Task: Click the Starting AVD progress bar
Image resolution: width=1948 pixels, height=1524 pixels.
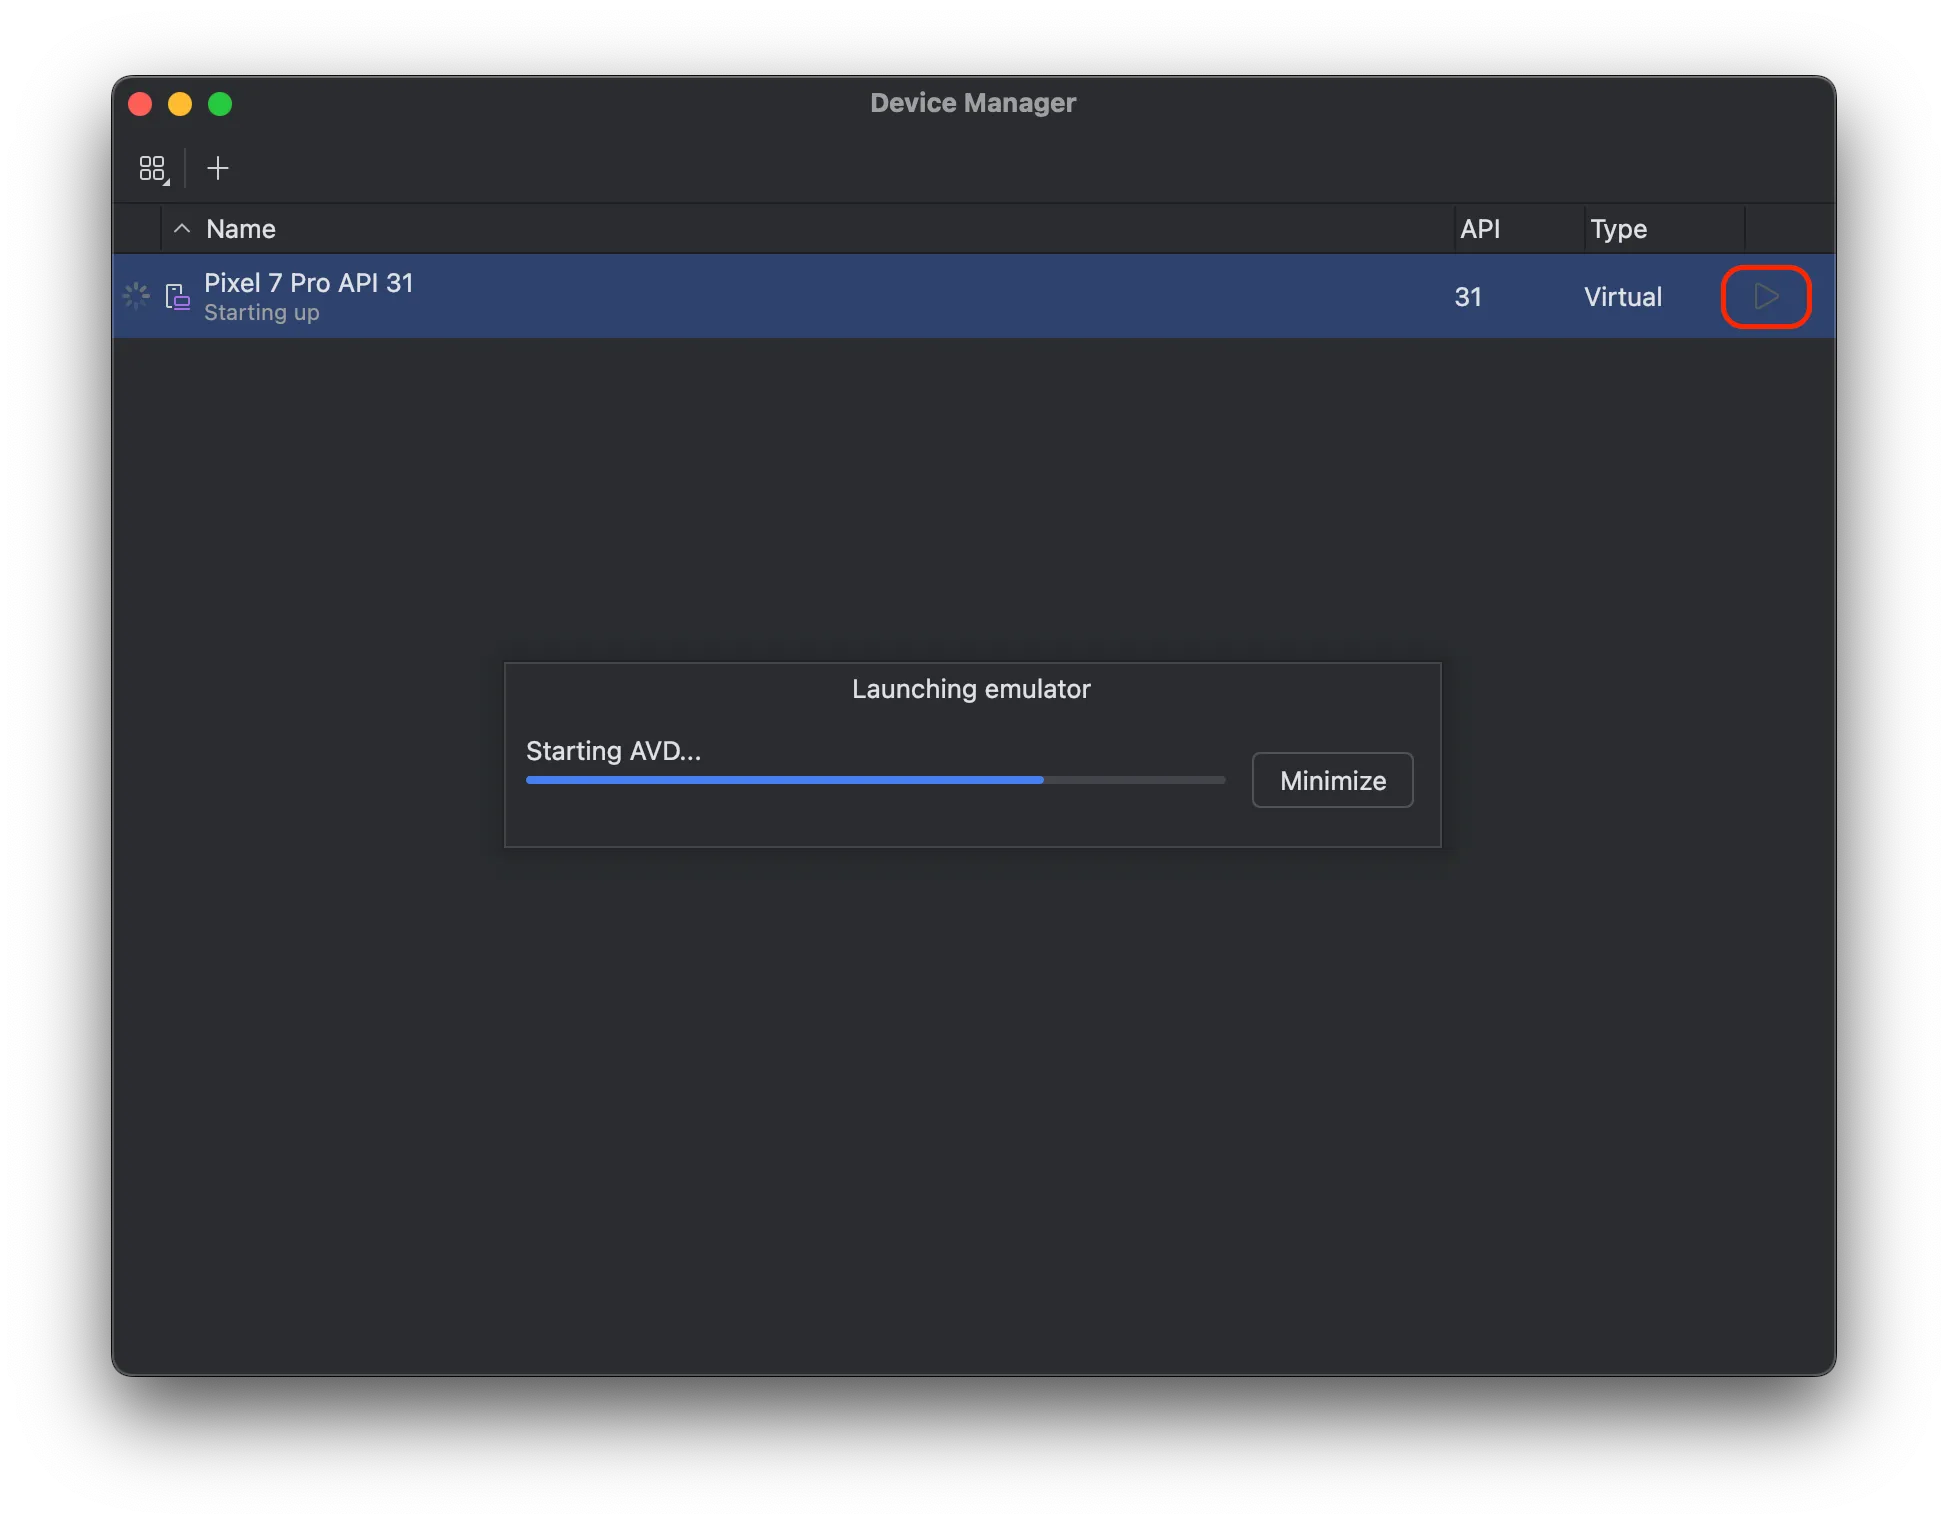Action: [875, 780]
